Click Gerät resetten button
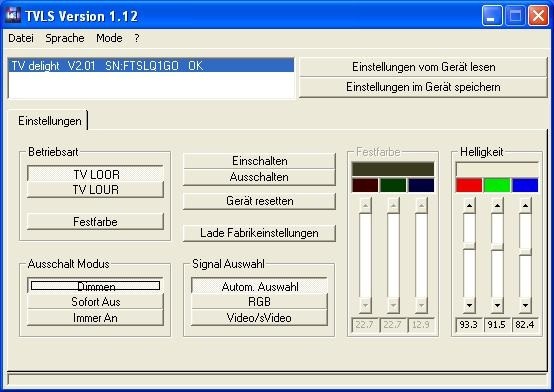Viewport: 554px width, 392px height. [x=259, y=201]
